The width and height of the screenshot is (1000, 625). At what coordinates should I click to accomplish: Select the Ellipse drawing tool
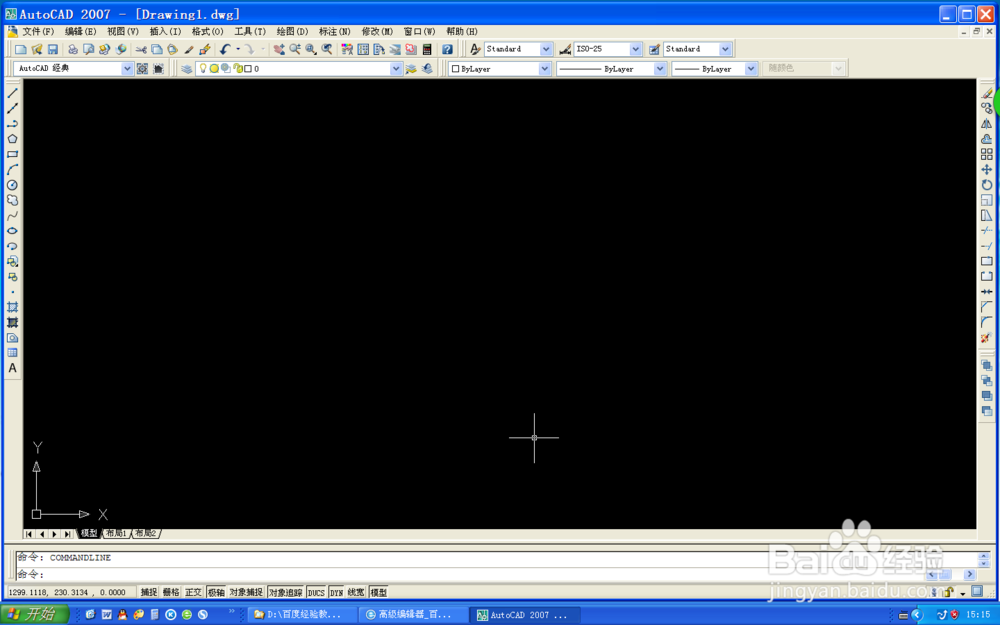tap(12, 231)
